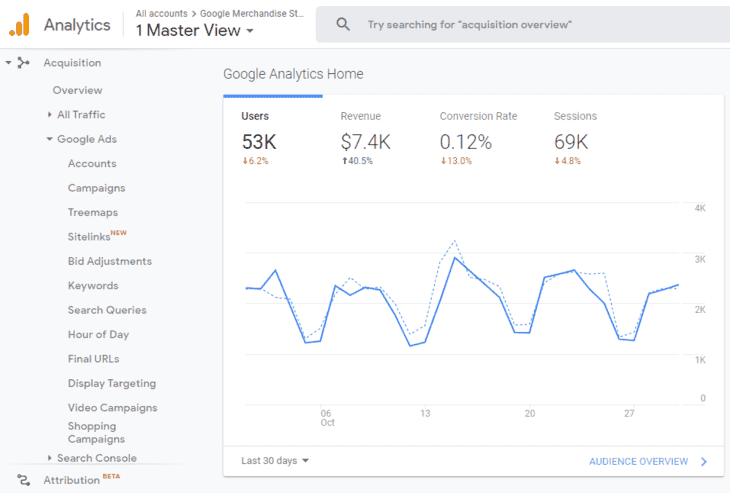Click the 40.5% revenue change indicator
The width and height of the screenshot is (730, 493).
(x=358, y=161)
